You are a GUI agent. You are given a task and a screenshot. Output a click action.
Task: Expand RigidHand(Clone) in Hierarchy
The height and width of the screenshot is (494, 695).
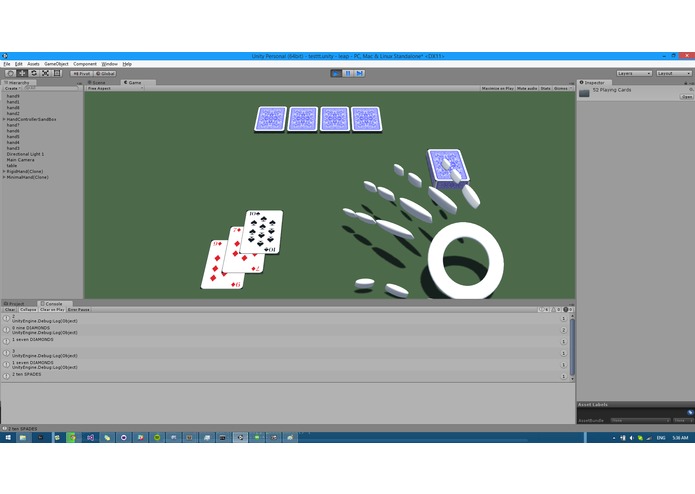[x=4, y=171]
